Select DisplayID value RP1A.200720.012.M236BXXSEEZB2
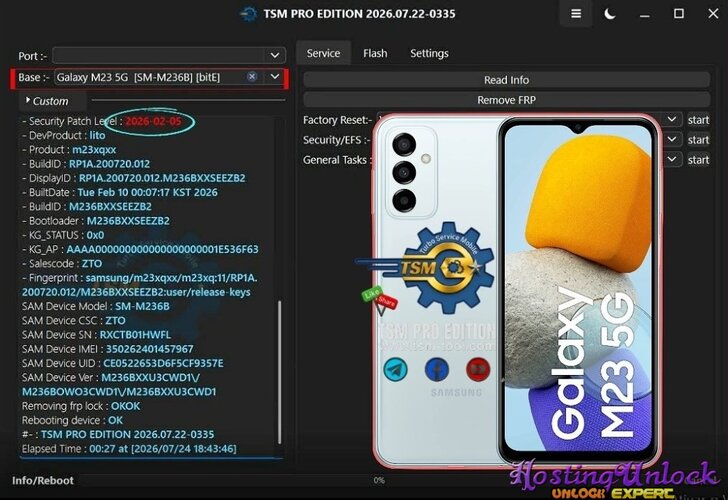The image size is (728, 500). 162,178
